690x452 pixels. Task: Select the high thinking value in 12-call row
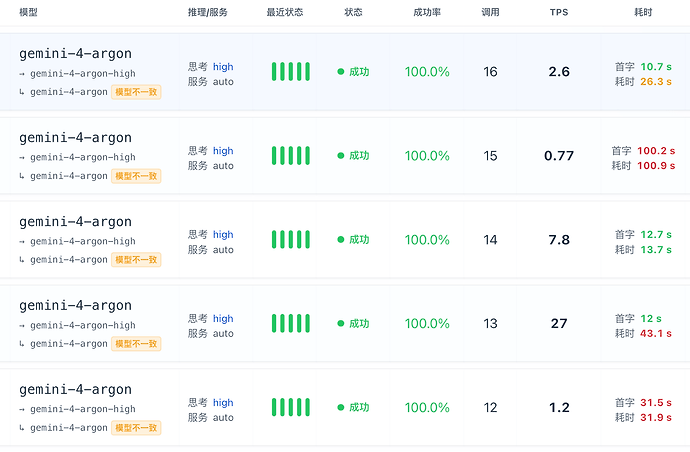click(x=223, y=402)
